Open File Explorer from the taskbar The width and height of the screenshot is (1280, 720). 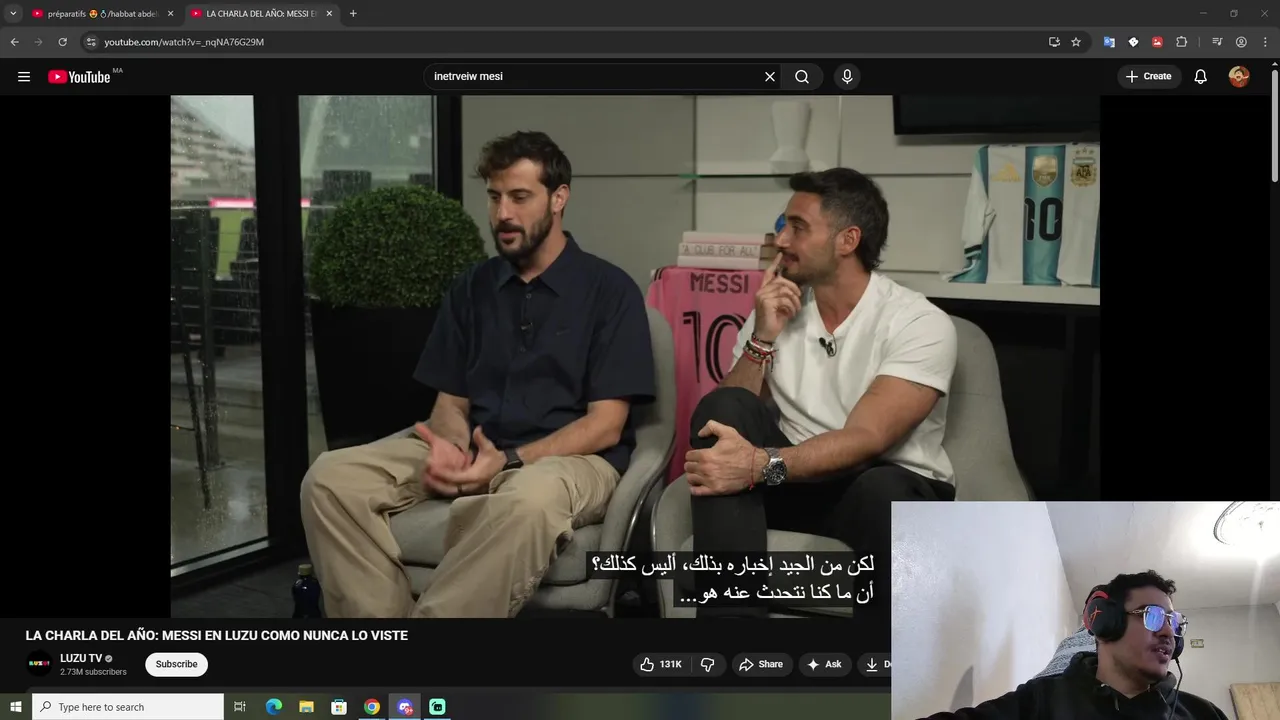point(307,707)
